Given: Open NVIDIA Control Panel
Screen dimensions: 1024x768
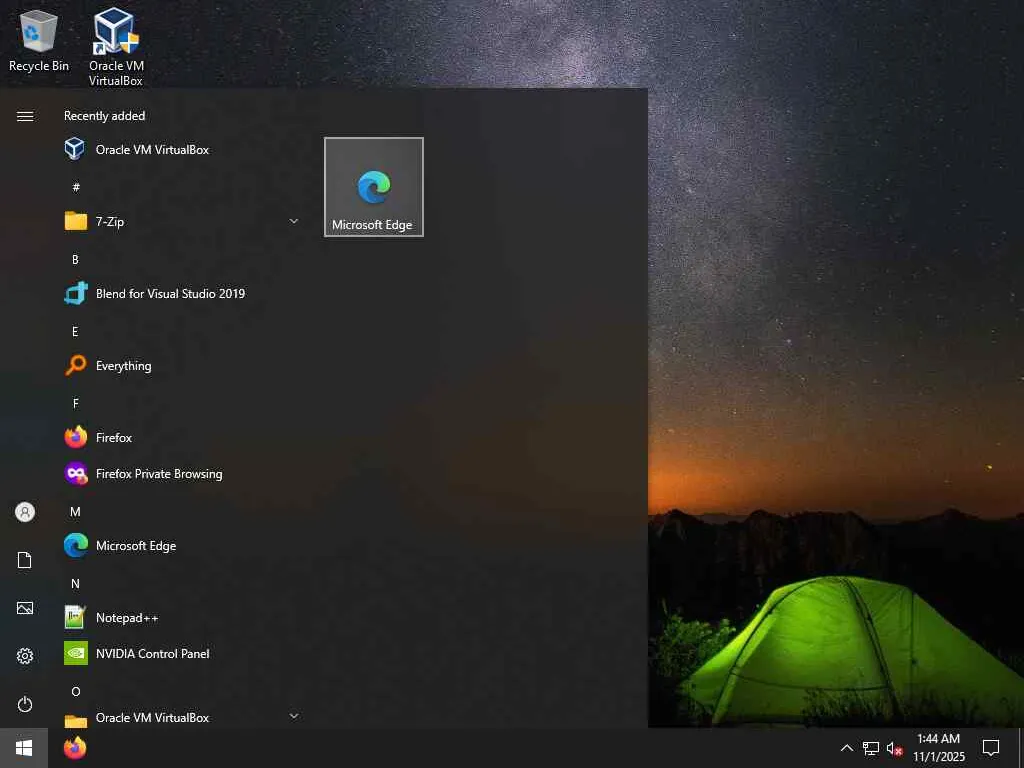Looking at the screenshot, I should pyautogui.click(x=183, y=653).
